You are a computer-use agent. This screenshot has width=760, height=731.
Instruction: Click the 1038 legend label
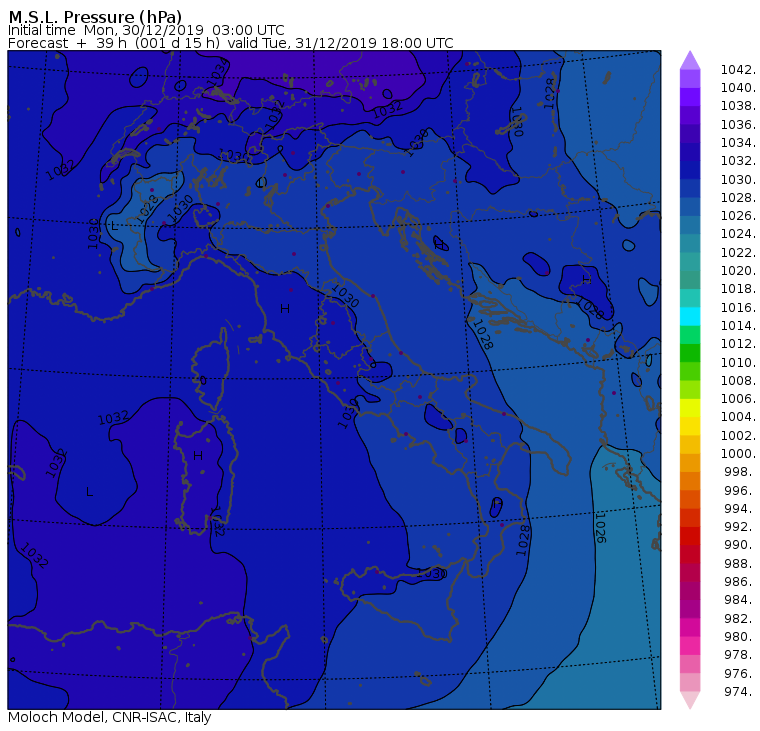click(x=738, y=106)
